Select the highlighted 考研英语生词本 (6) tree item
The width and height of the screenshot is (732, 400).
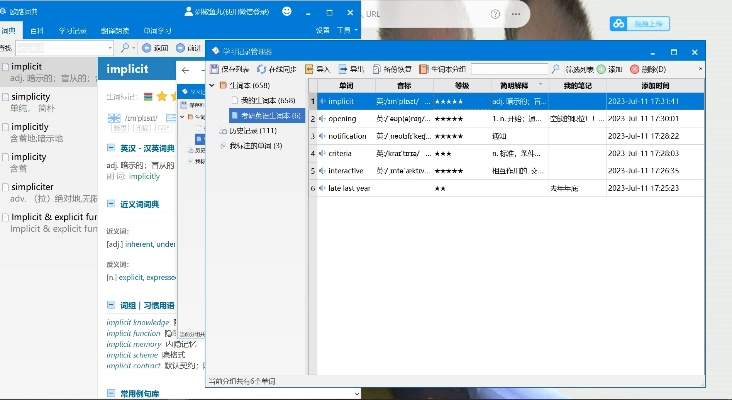pyautogui.click(x=267, y=115)
